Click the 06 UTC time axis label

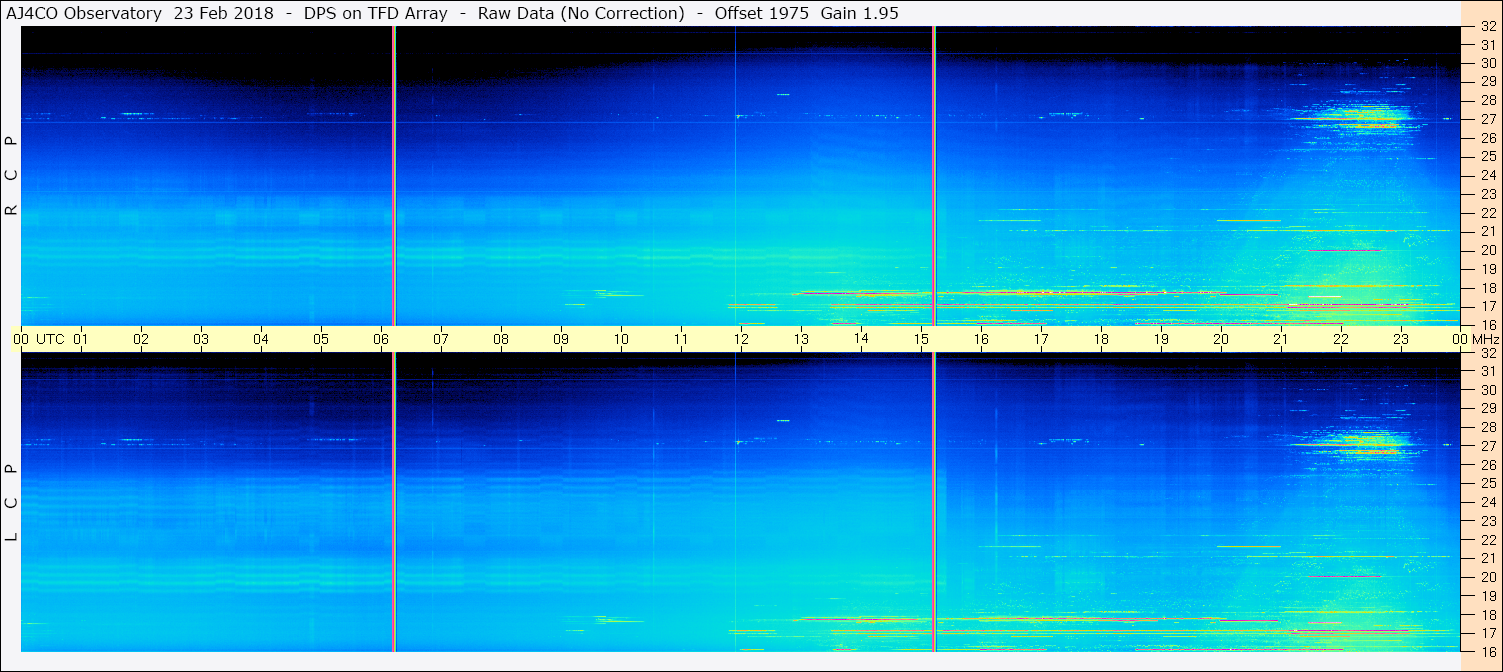(381, 339)
